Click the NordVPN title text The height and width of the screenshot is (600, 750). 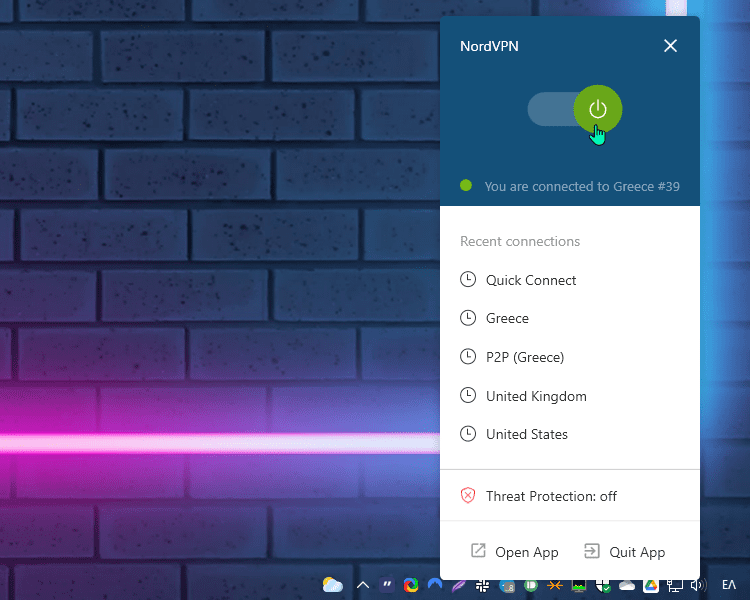coord(489,46)
